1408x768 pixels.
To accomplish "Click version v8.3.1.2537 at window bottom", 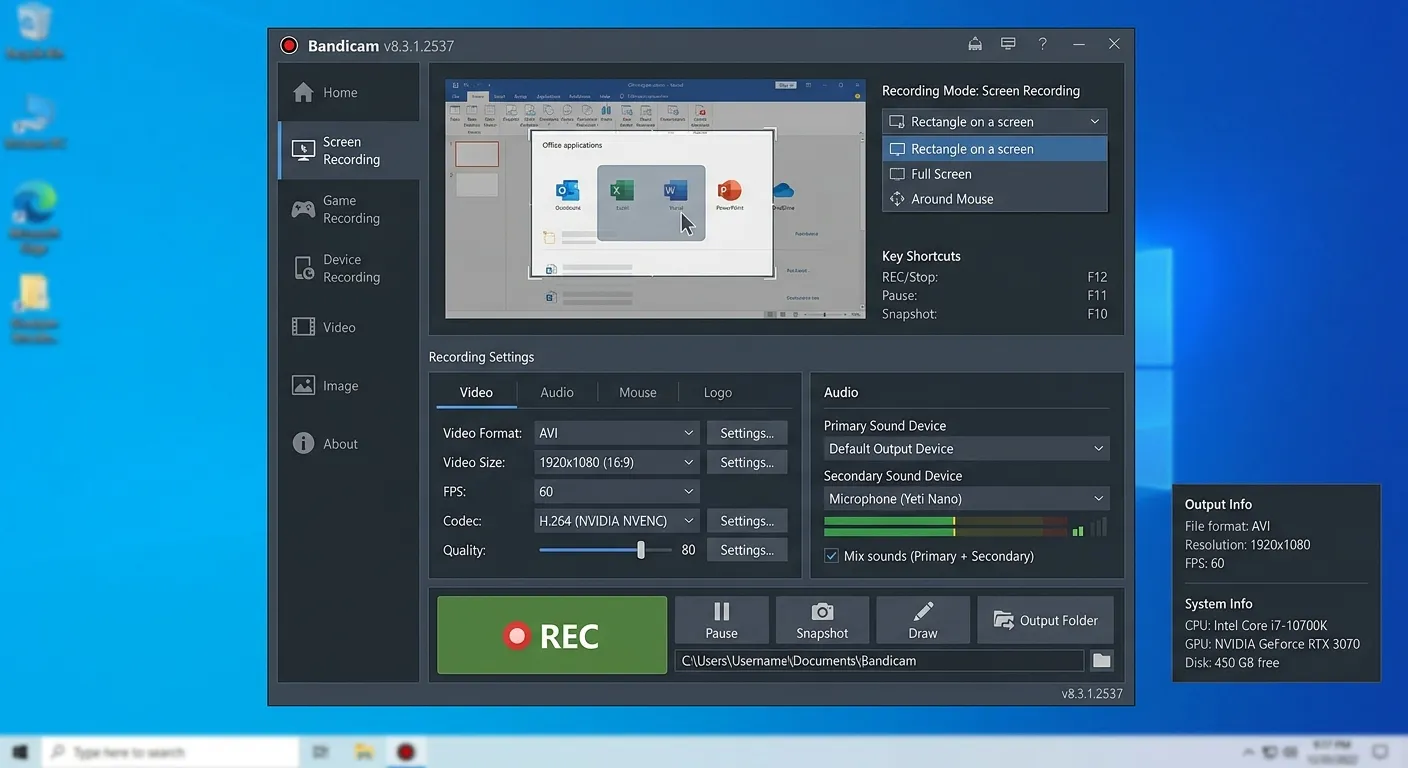I will [1092, 694].
